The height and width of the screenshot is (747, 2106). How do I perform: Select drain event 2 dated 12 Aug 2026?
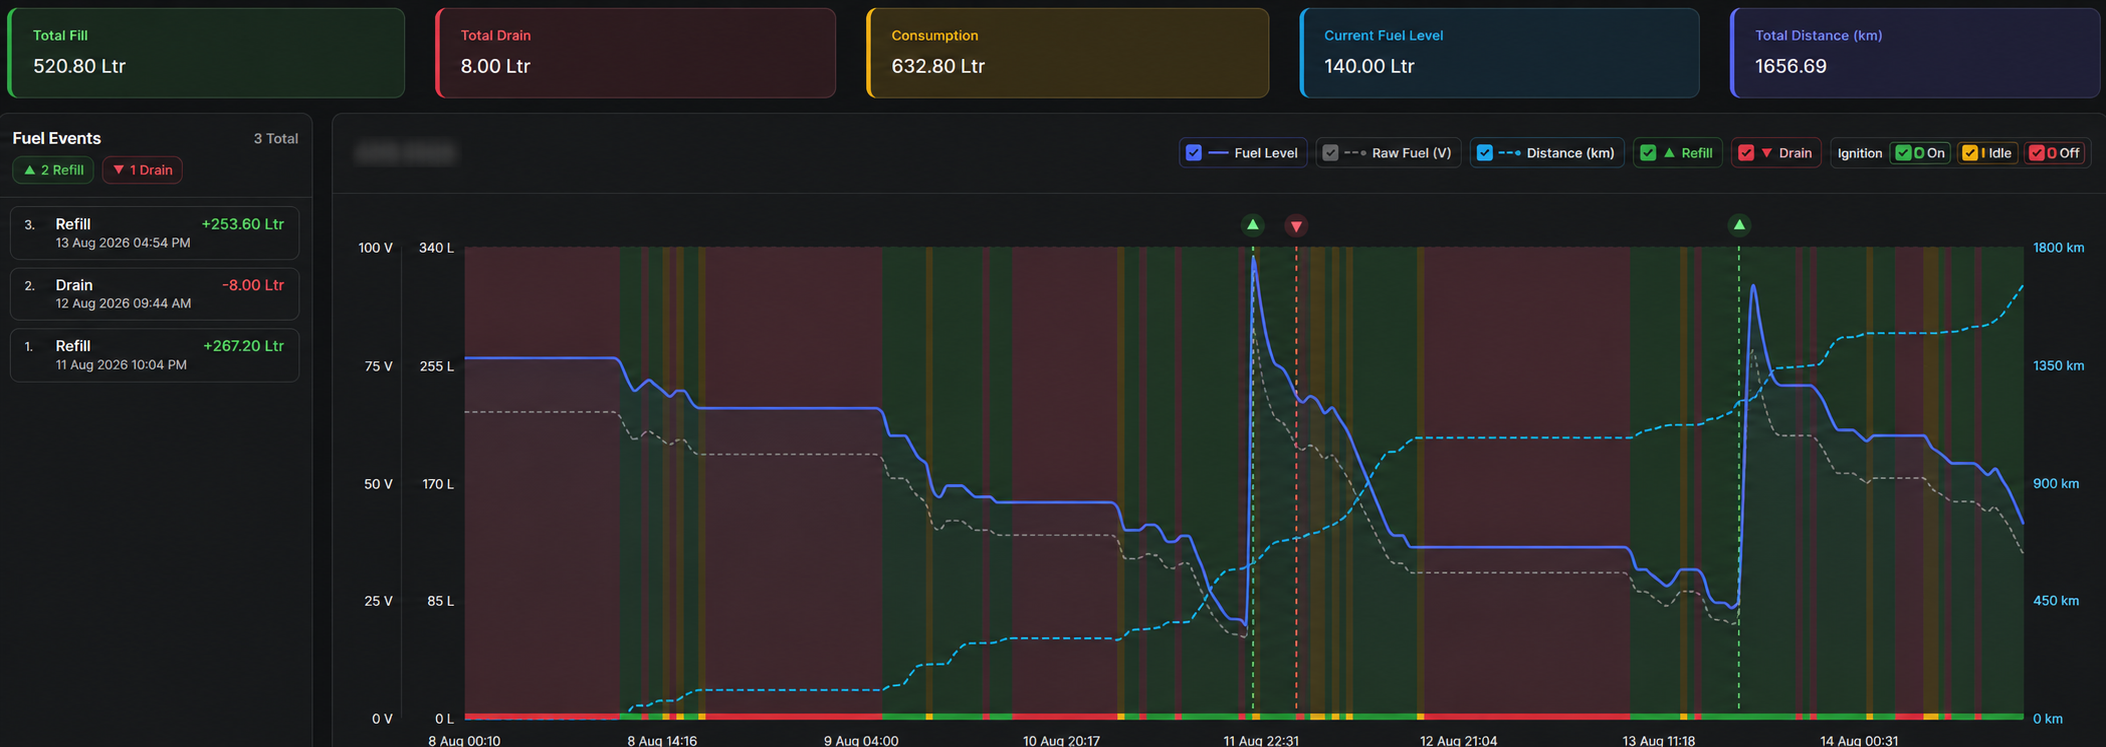coord(155,294)
